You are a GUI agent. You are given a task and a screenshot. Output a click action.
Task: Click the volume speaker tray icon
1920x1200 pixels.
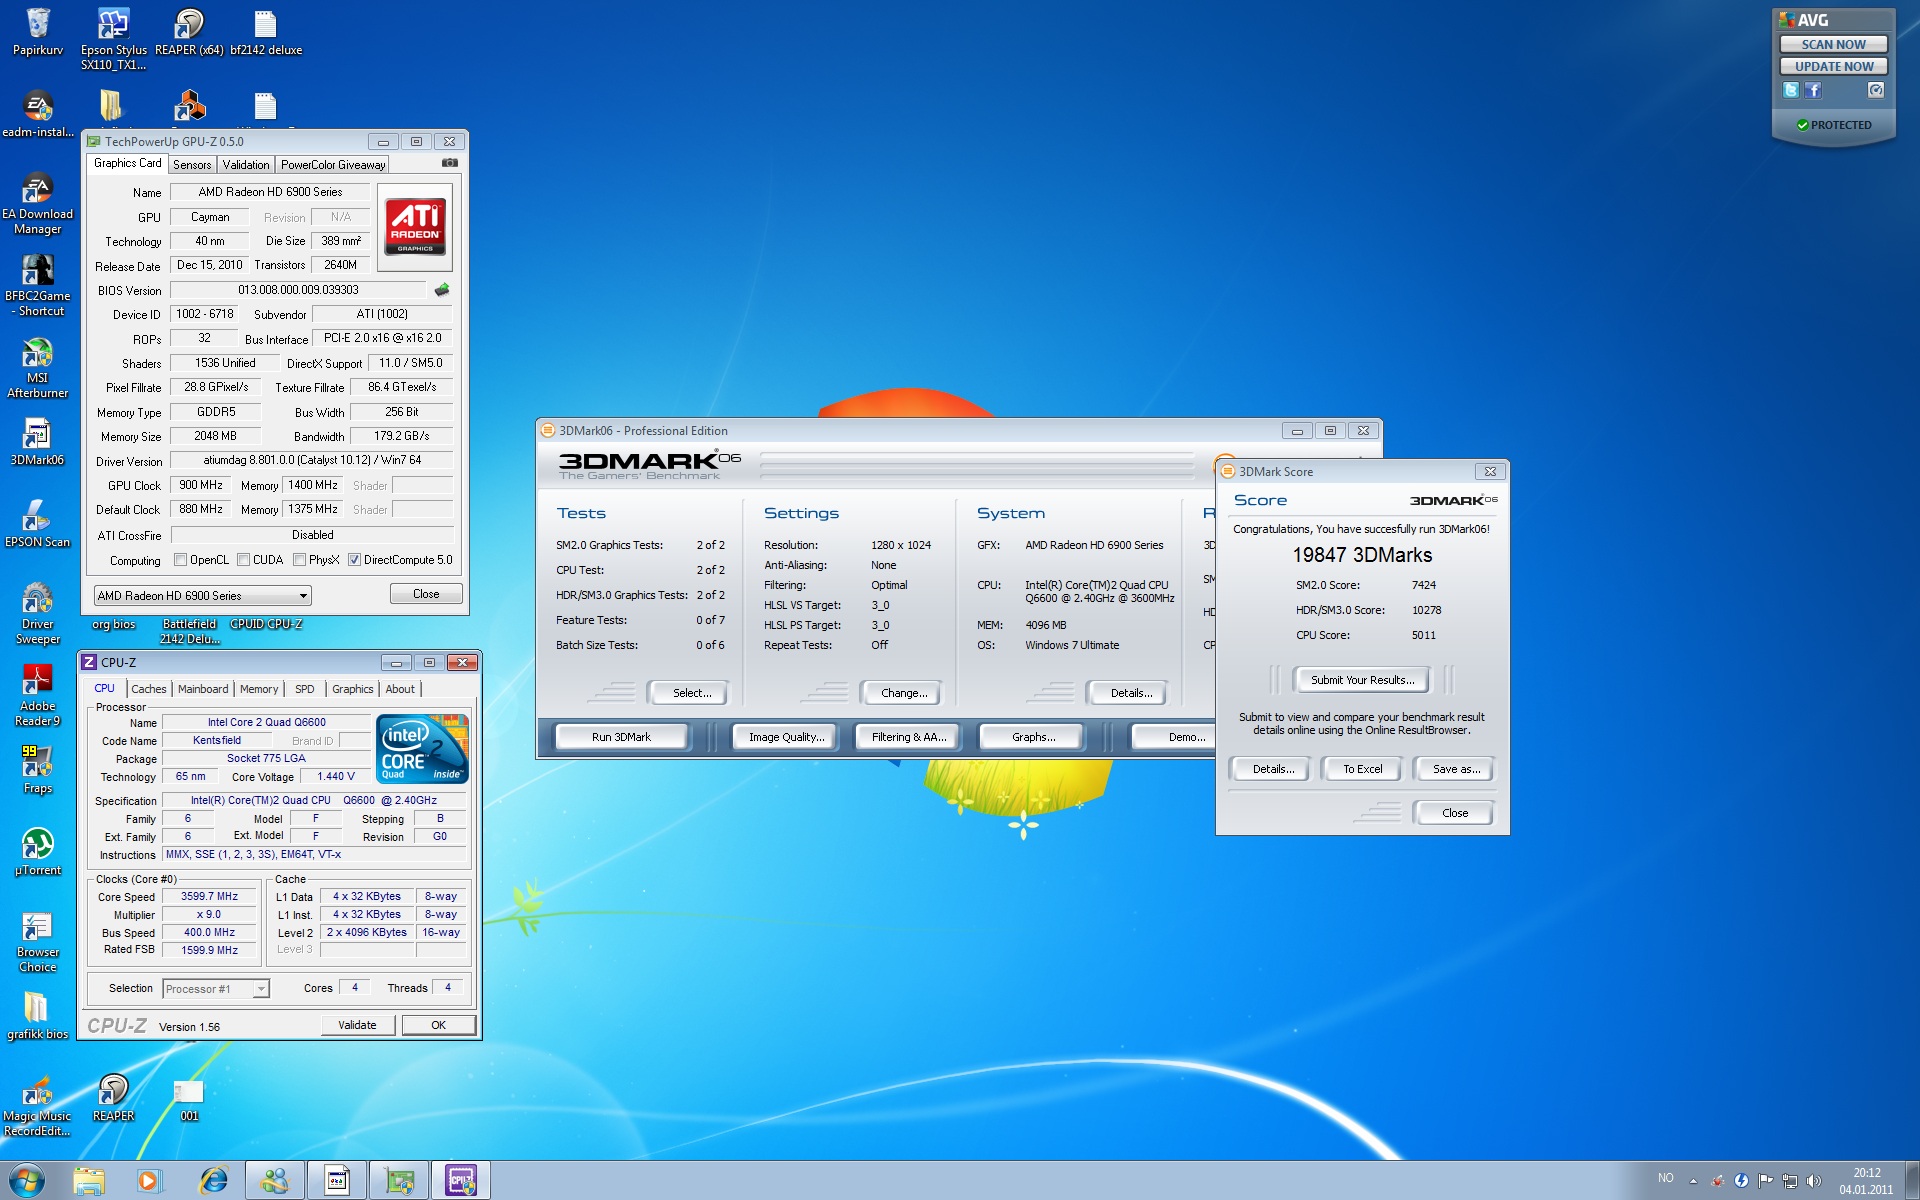coord(1815,1180)
